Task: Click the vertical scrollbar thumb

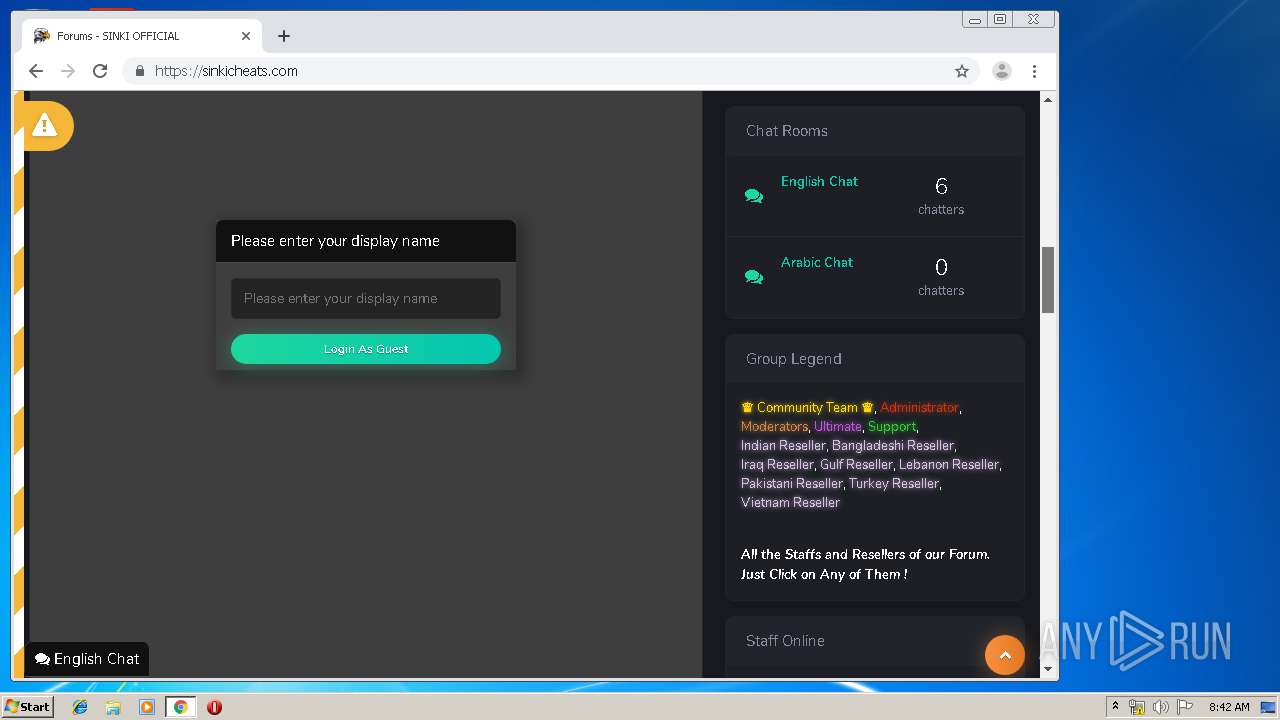Action: coord(1048,280)
